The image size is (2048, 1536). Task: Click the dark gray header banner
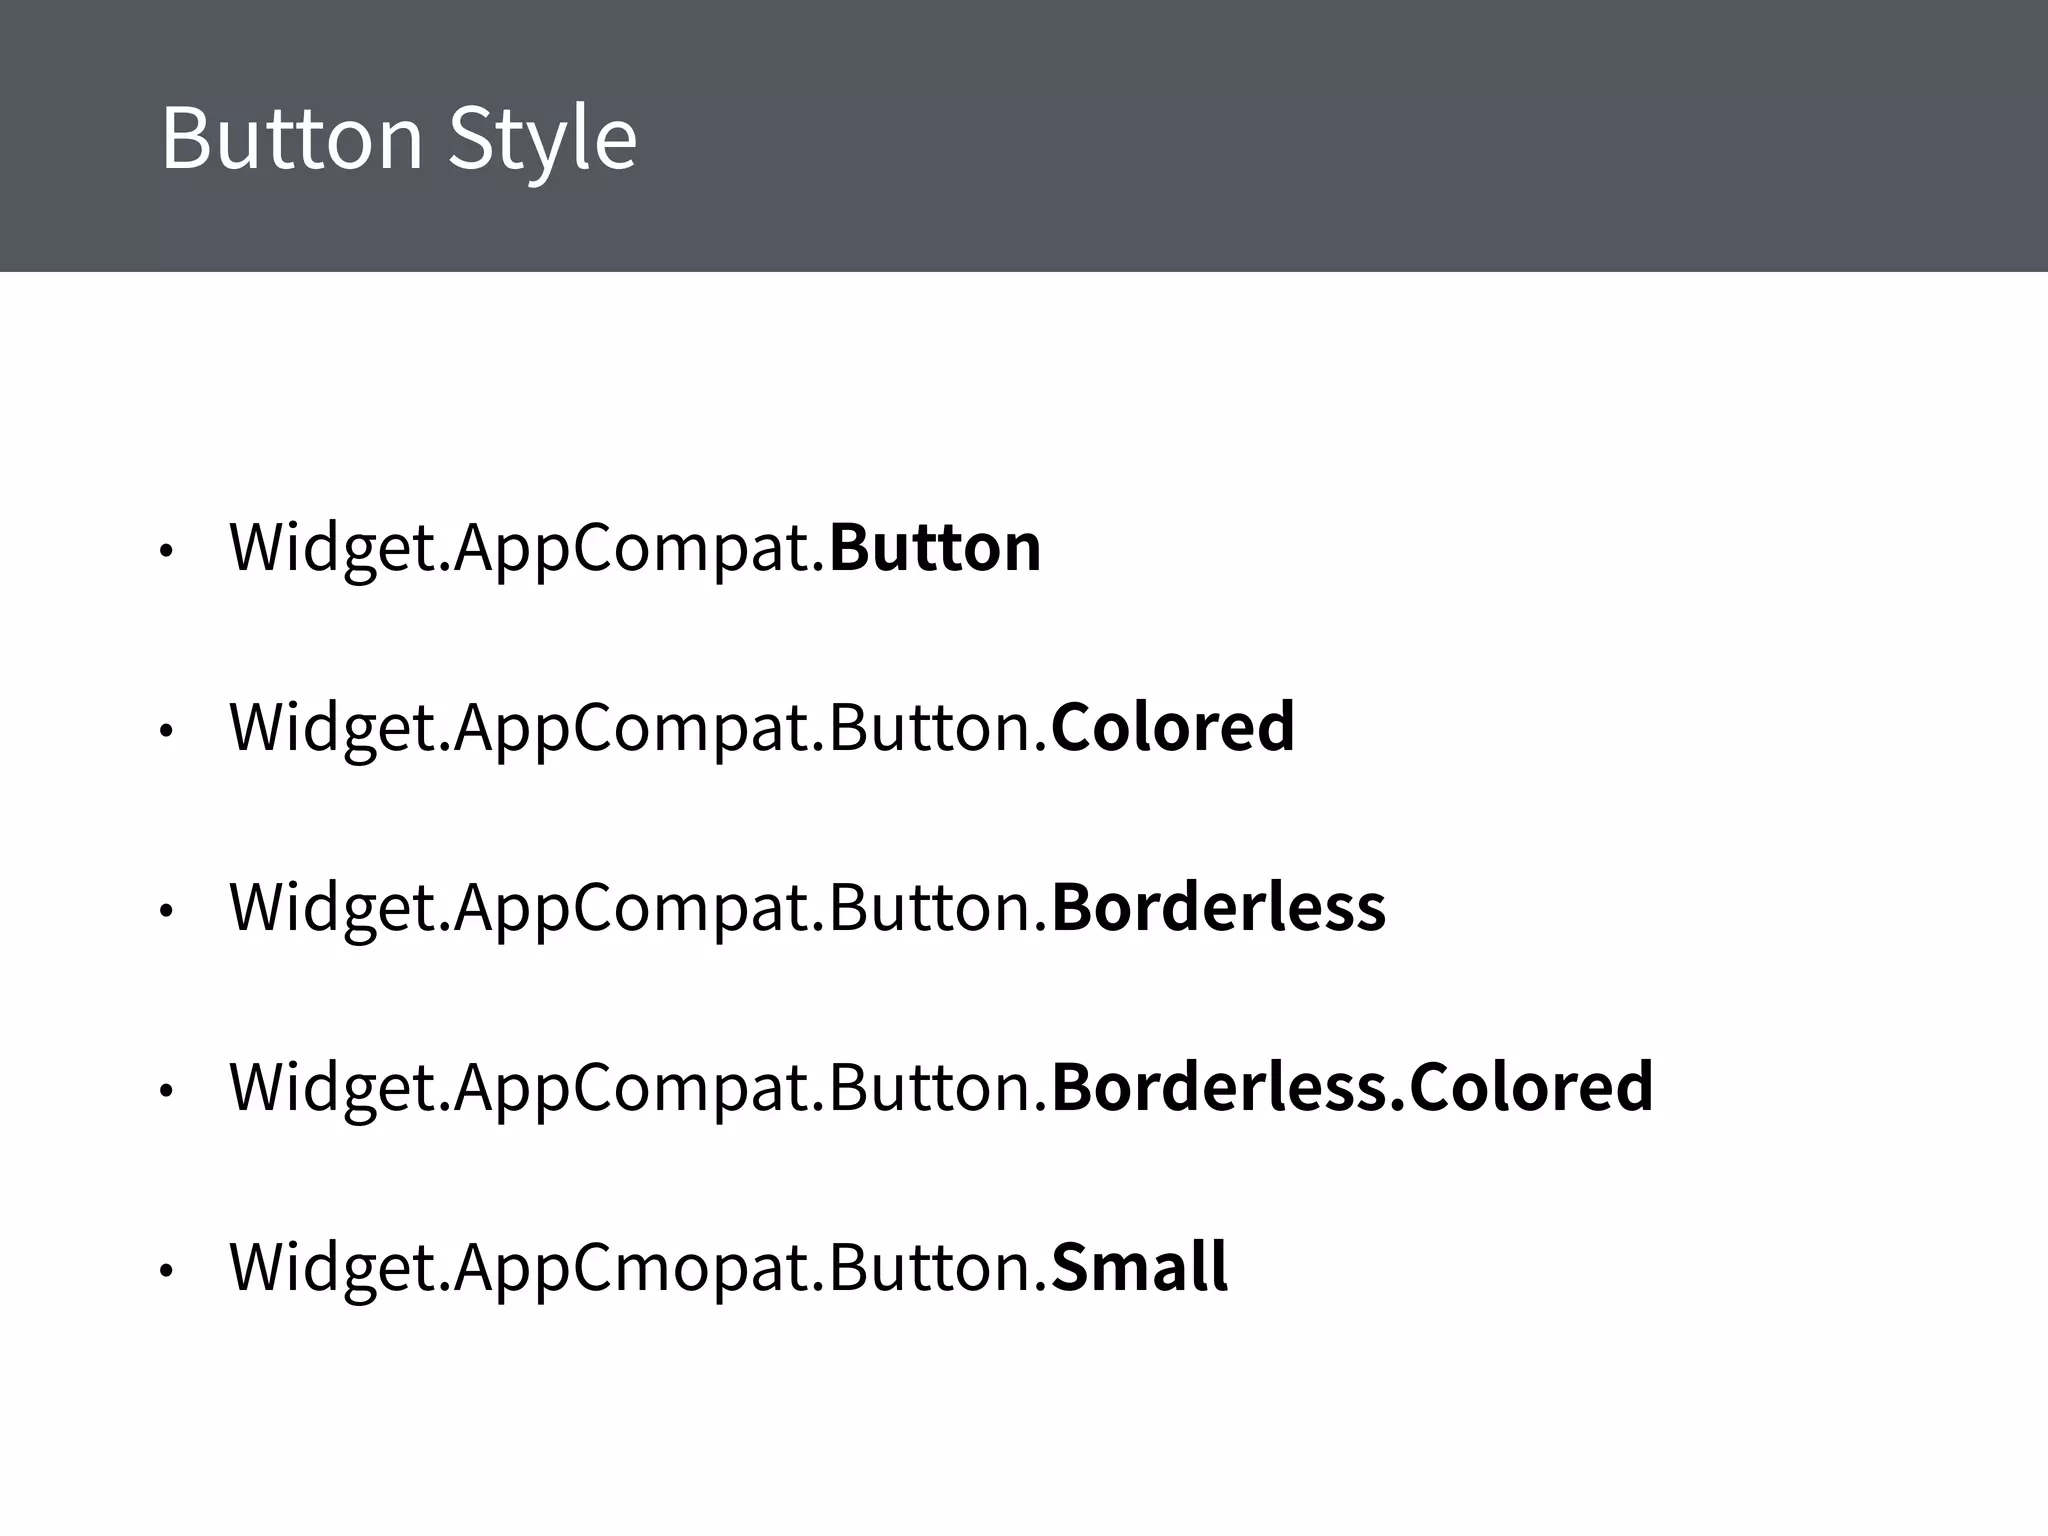point(1300,135)
